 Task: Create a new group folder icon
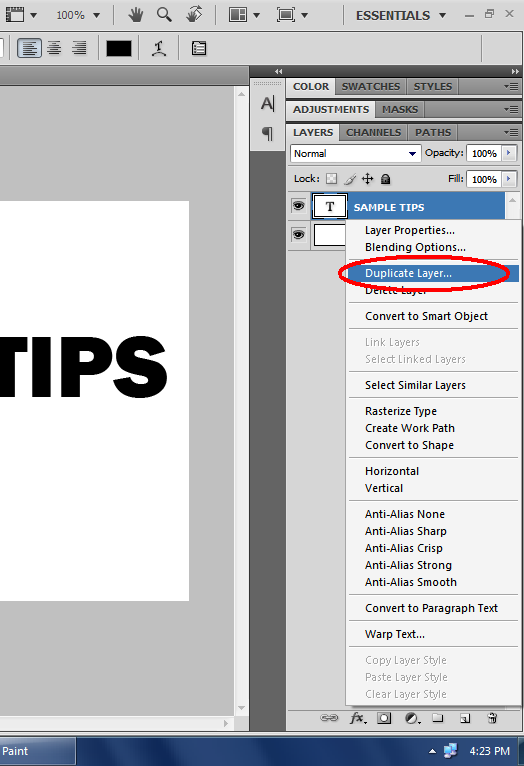(x=438, y=718)
